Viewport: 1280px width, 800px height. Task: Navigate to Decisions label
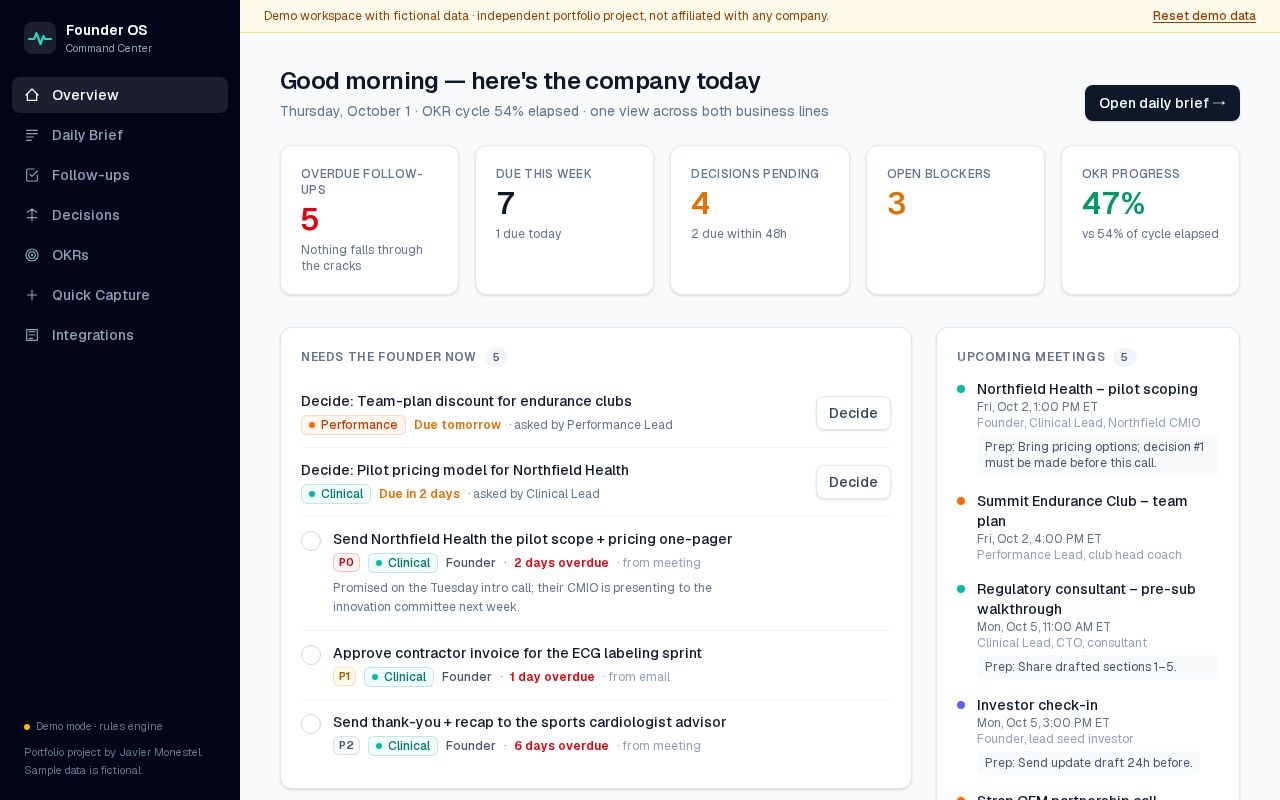(86, 215)
